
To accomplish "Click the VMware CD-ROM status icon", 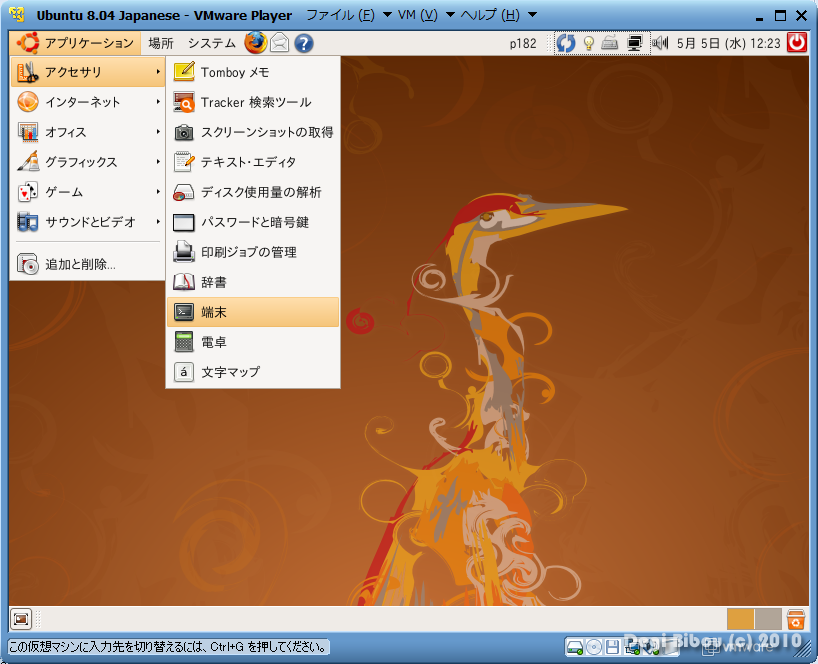I will click(594, 648).
